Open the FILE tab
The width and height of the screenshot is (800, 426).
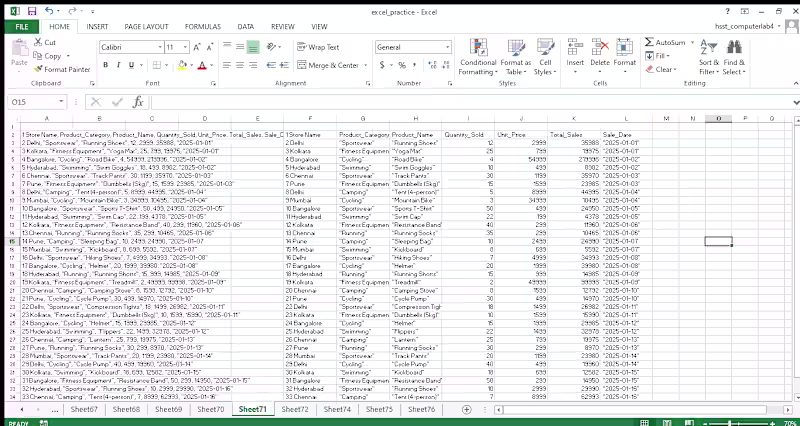[22, 27]
